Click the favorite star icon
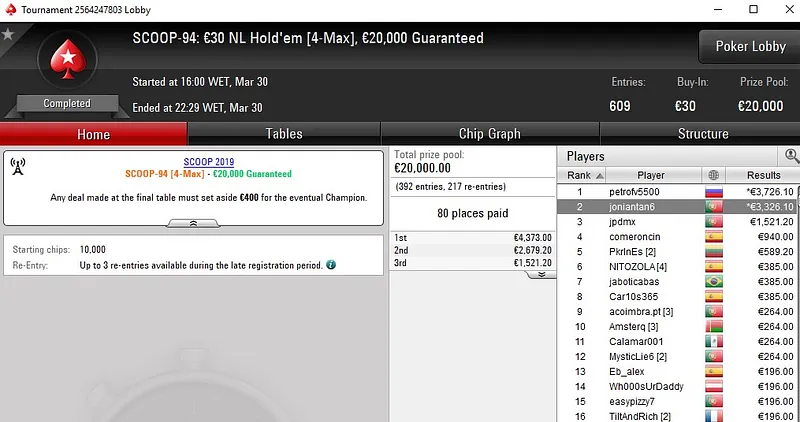Viewport: 800px width, 422px height. point(8,34)
